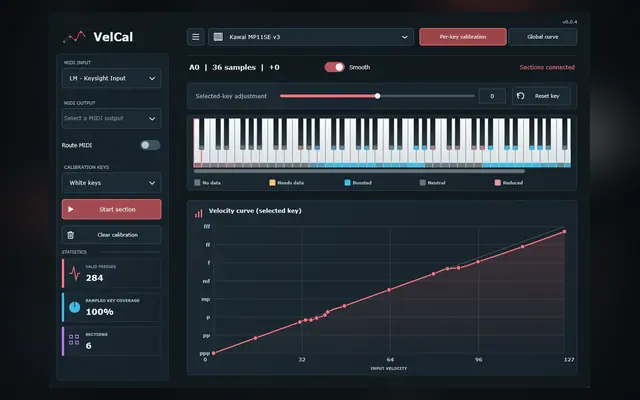Toggle the Smooth switch off

click(x=335, y=67)
